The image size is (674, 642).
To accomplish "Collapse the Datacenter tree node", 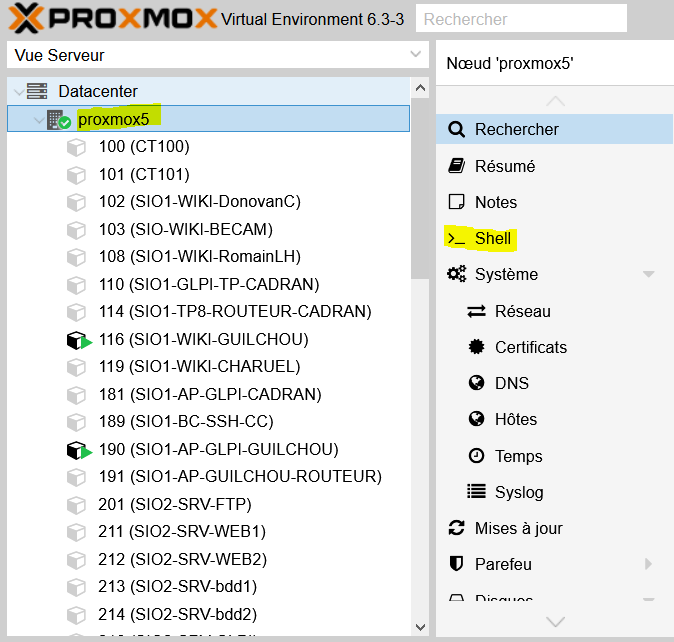I will pyautogui.click(x=18, y=92).
